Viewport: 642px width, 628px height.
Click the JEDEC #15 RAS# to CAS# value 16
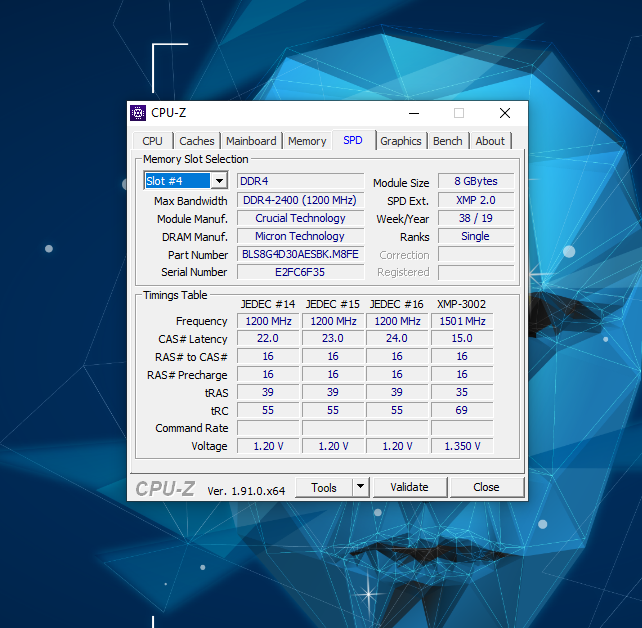pyautogui.click(x=333, y=357)
